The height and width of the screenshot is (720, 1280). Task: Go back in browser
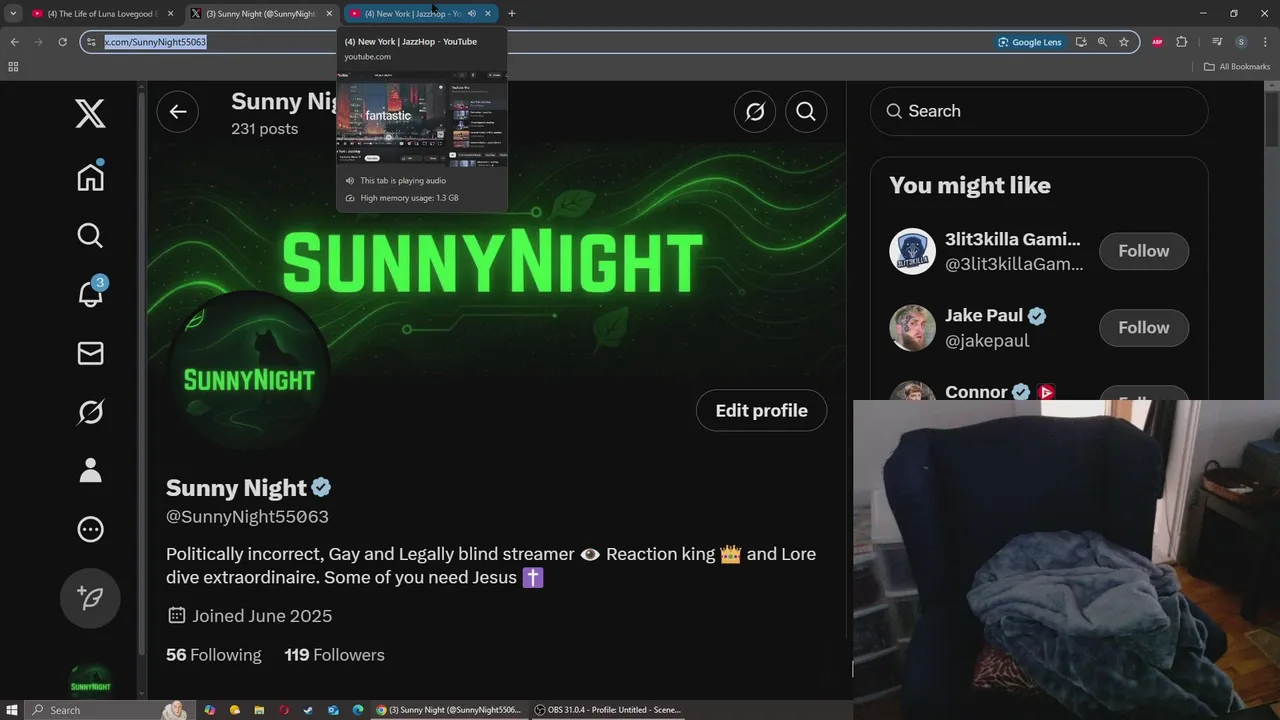[x=14, y=42]
